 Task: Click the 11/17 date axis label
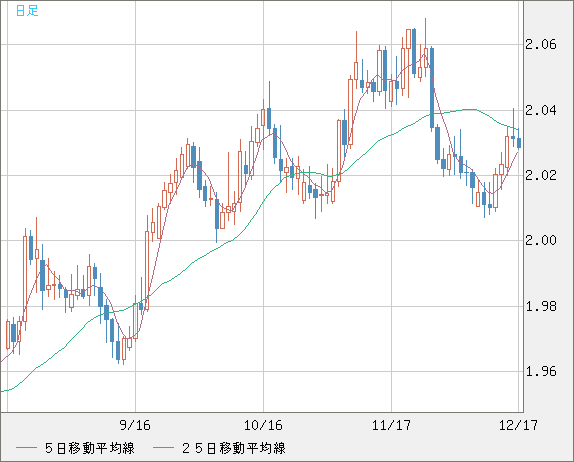click(391, 425)
